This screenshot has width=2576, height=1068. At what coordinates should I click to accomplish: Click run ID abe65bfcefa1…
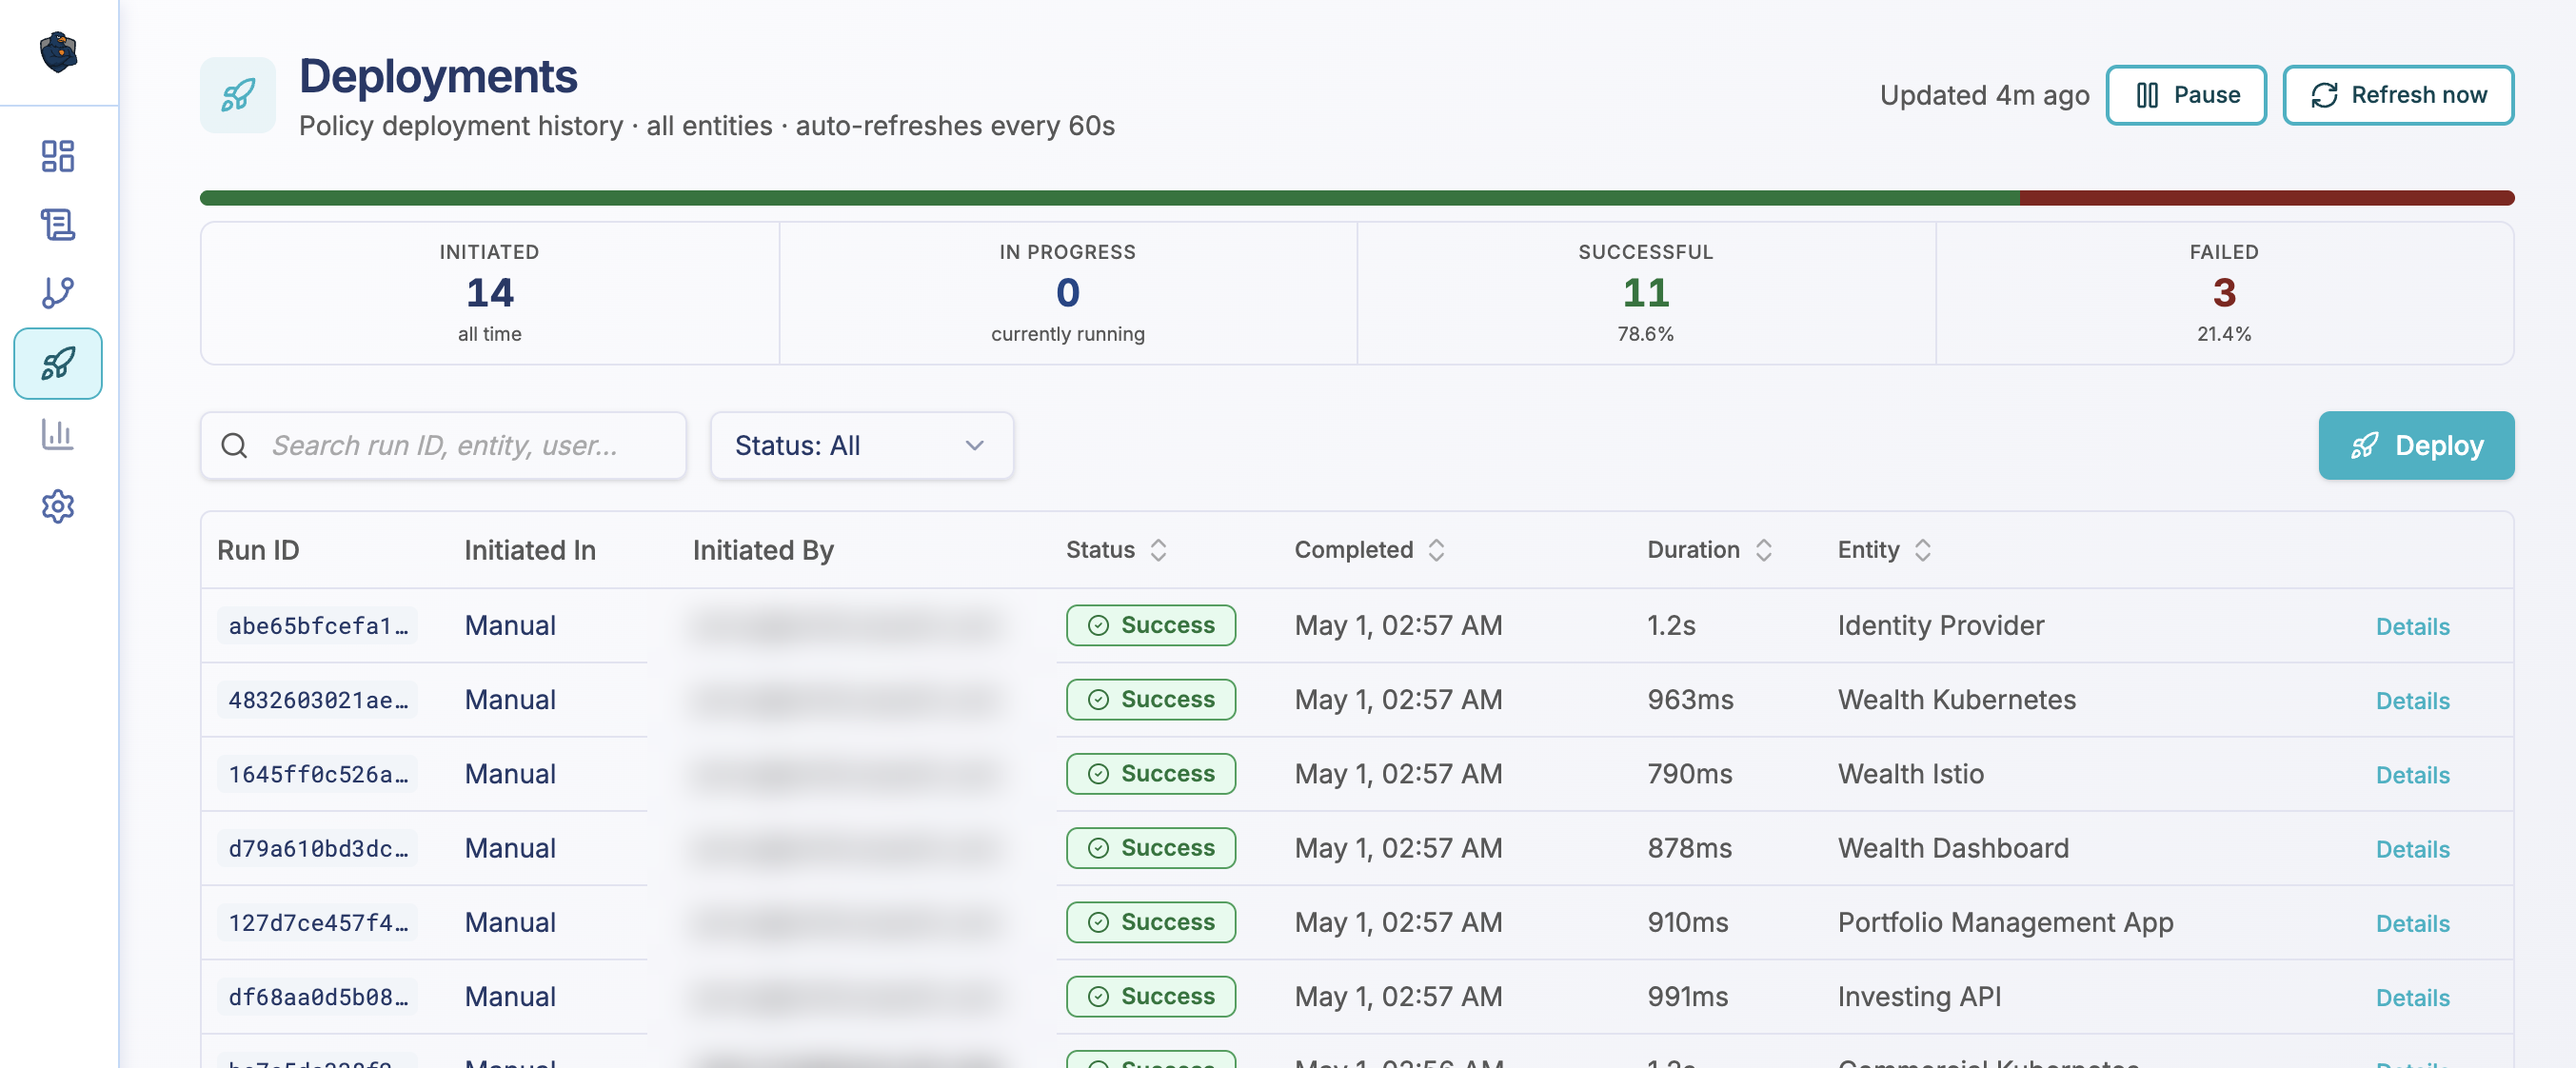(x=318, y=626)
